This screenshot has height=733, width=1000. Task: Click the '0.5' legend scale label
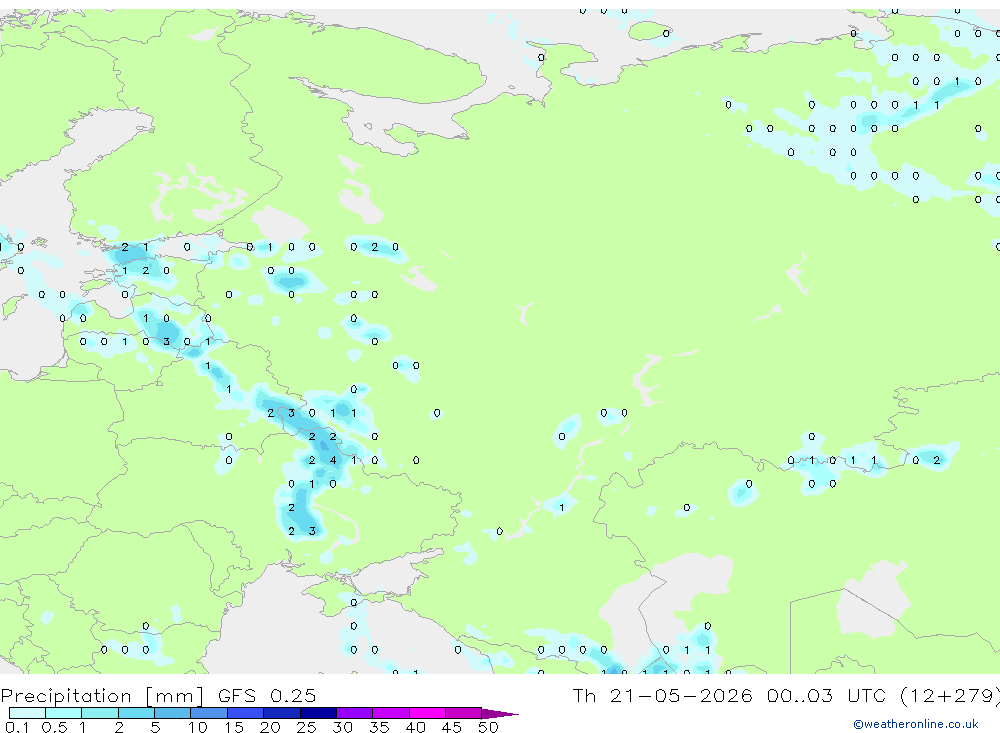(x=54, y=727)
